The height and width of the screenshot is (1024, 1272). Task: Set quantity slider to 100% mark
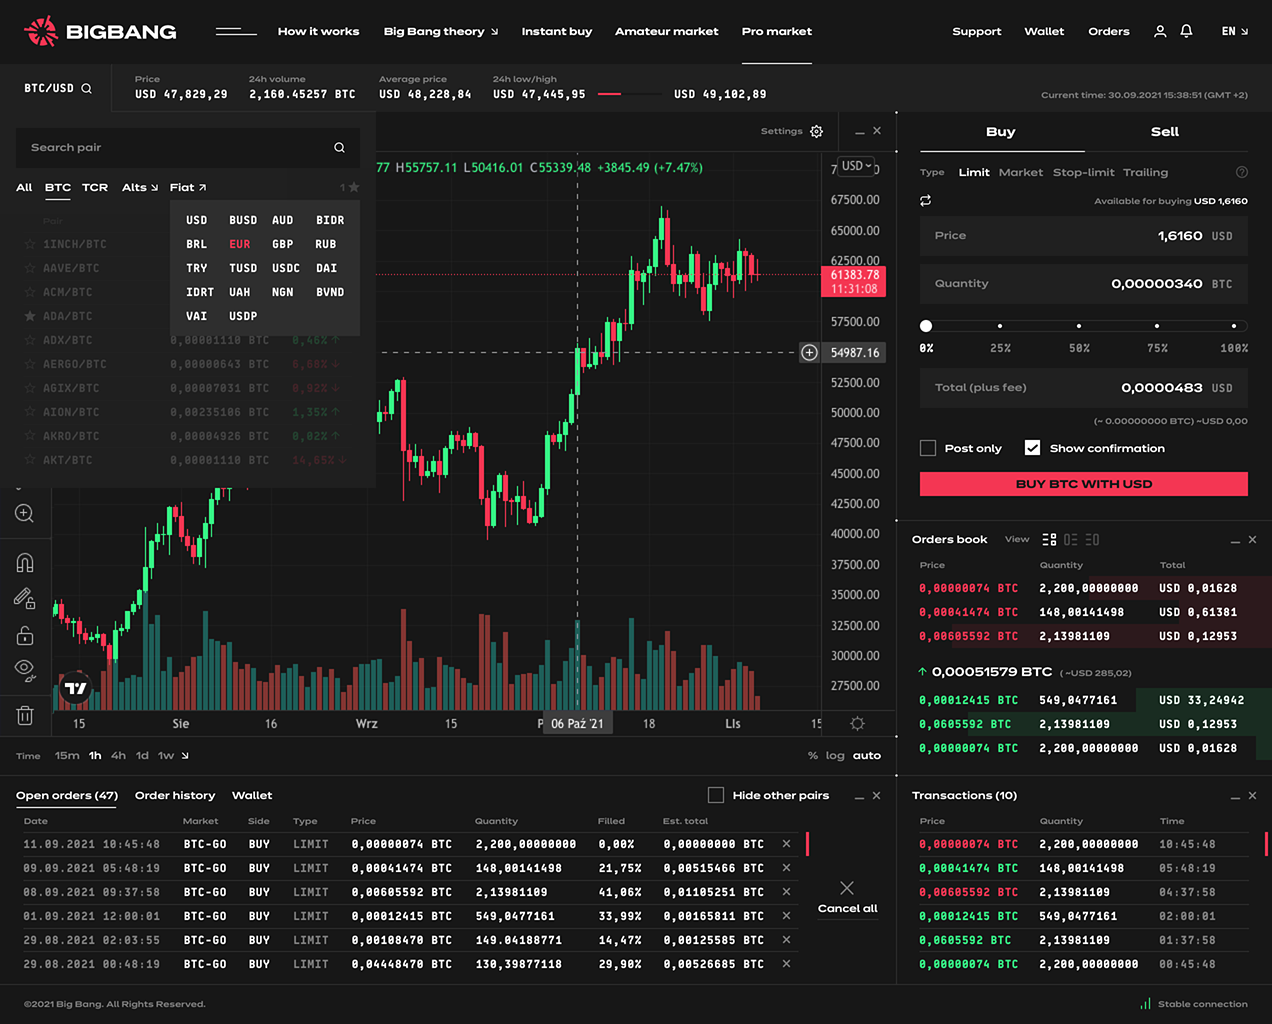click(x=1234, y=325)
